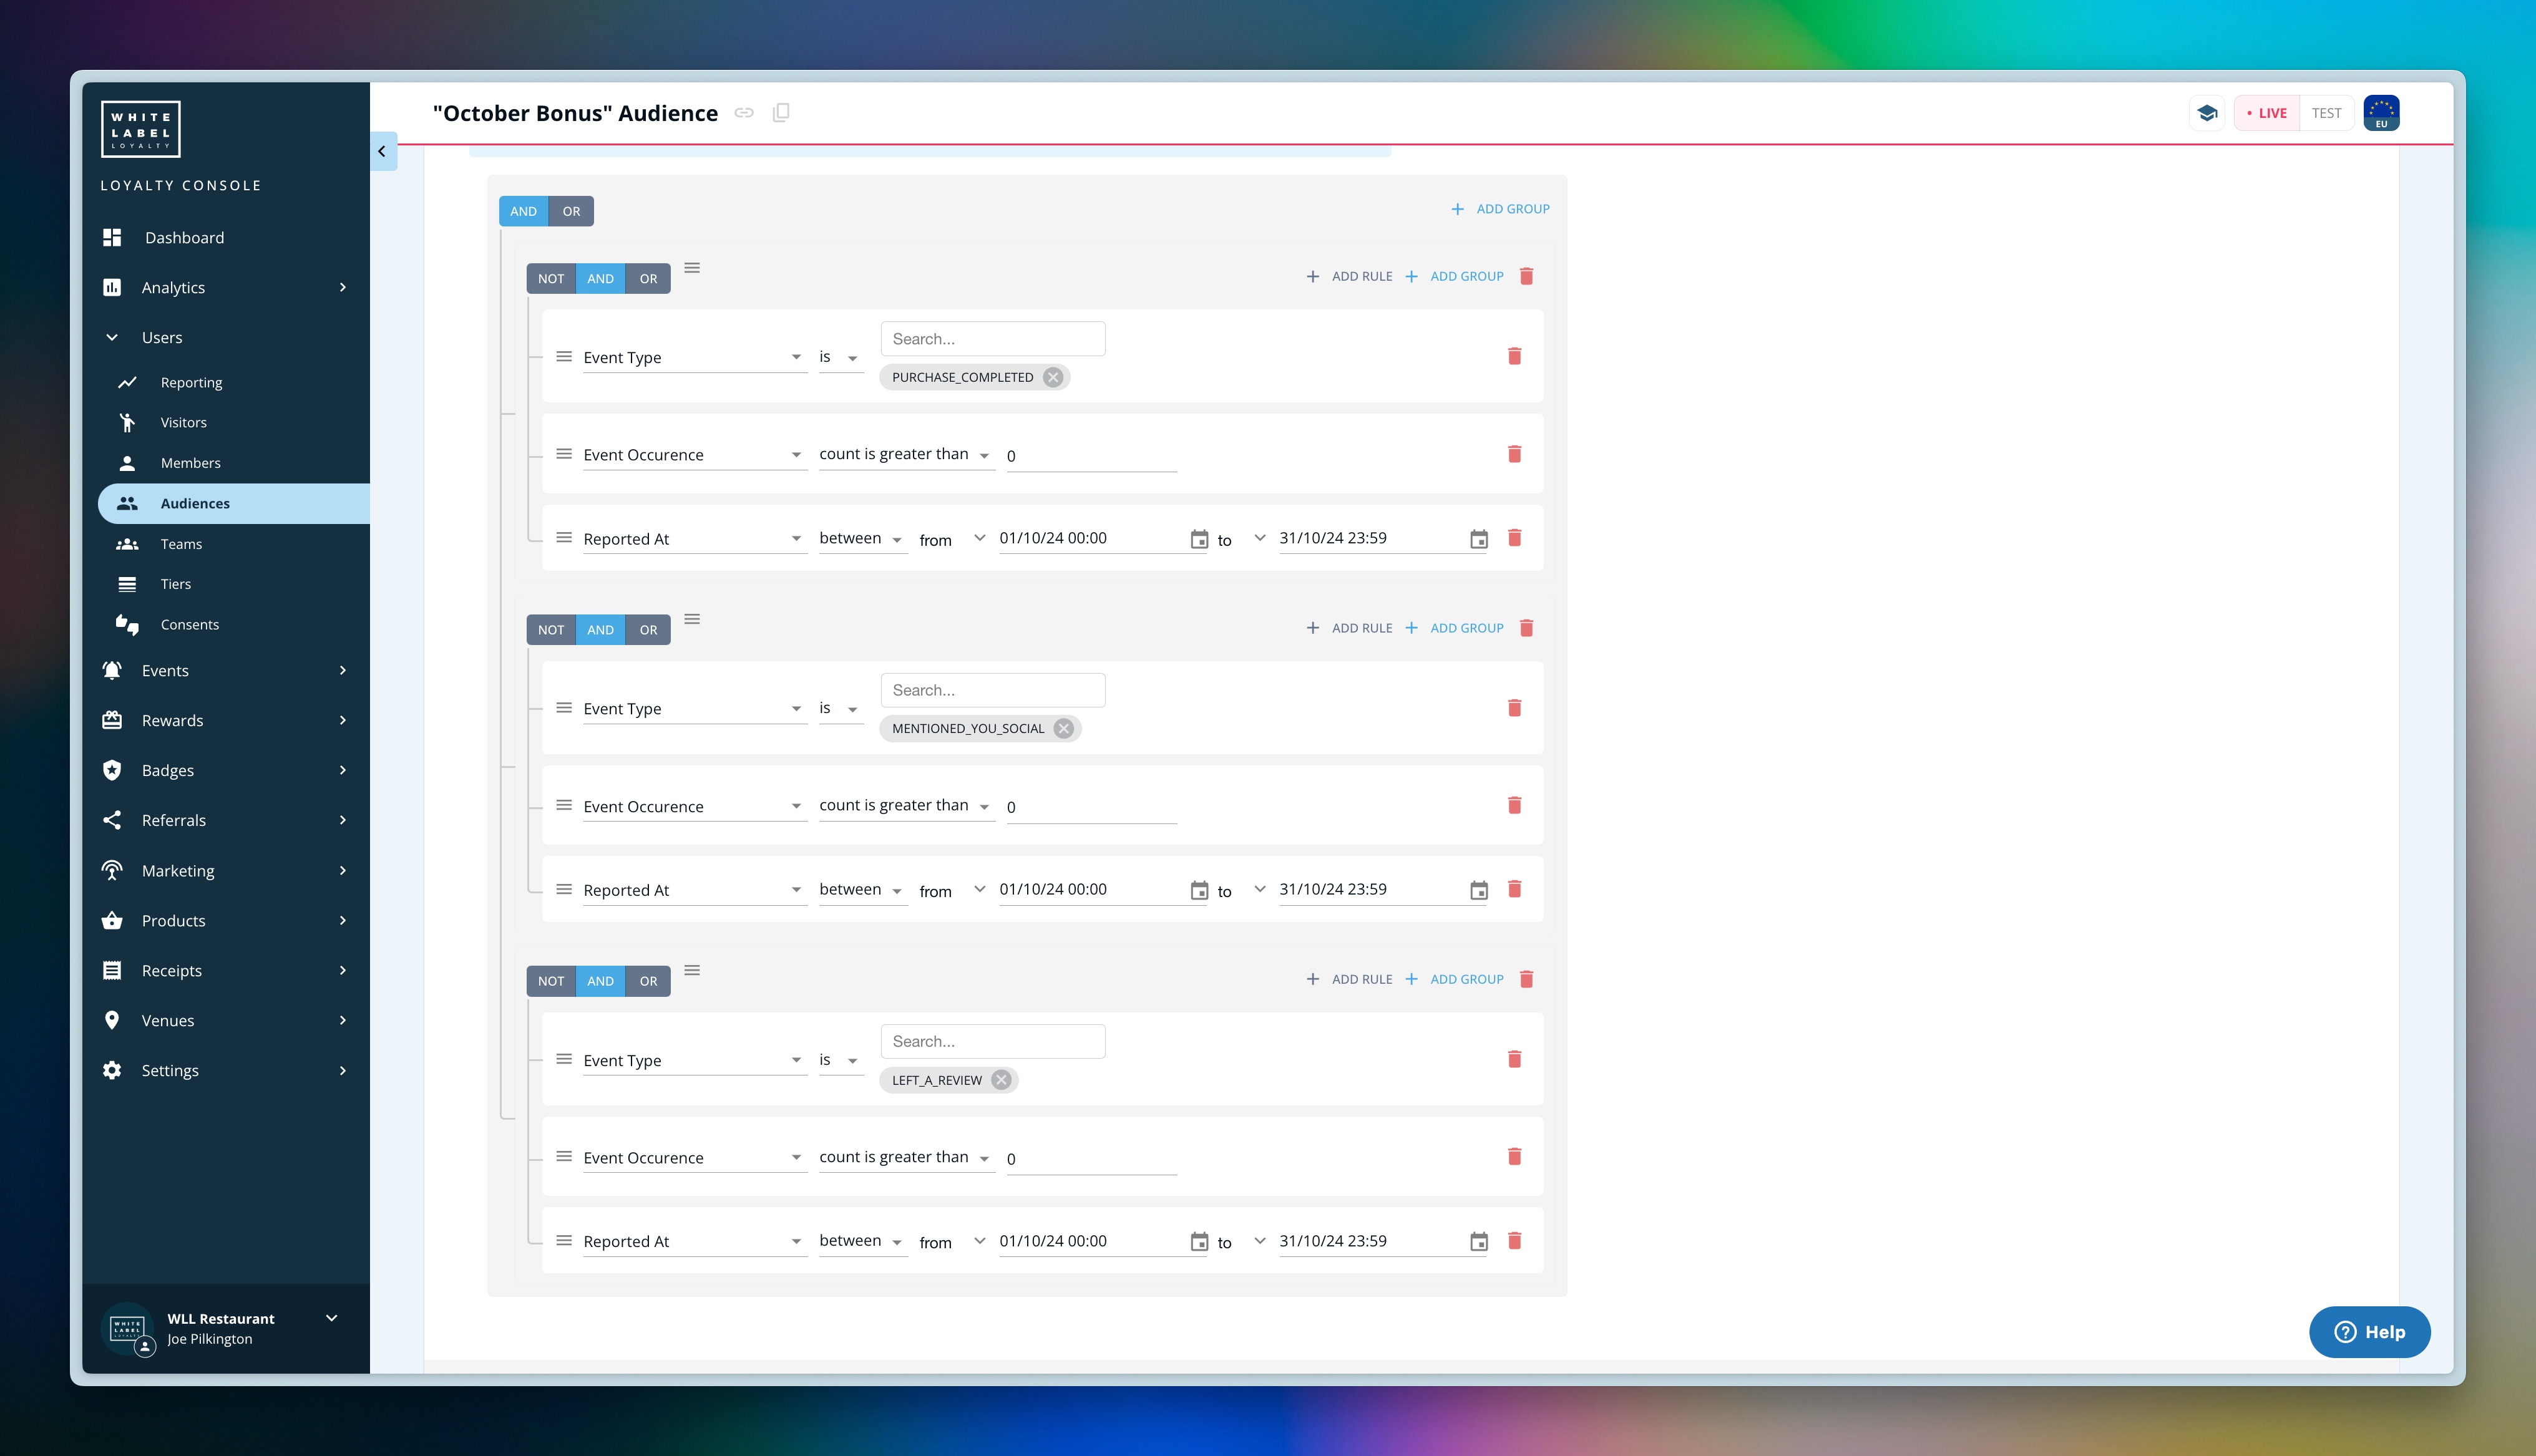
Task: Click first group's event type Search field
Action: [993, 339]
